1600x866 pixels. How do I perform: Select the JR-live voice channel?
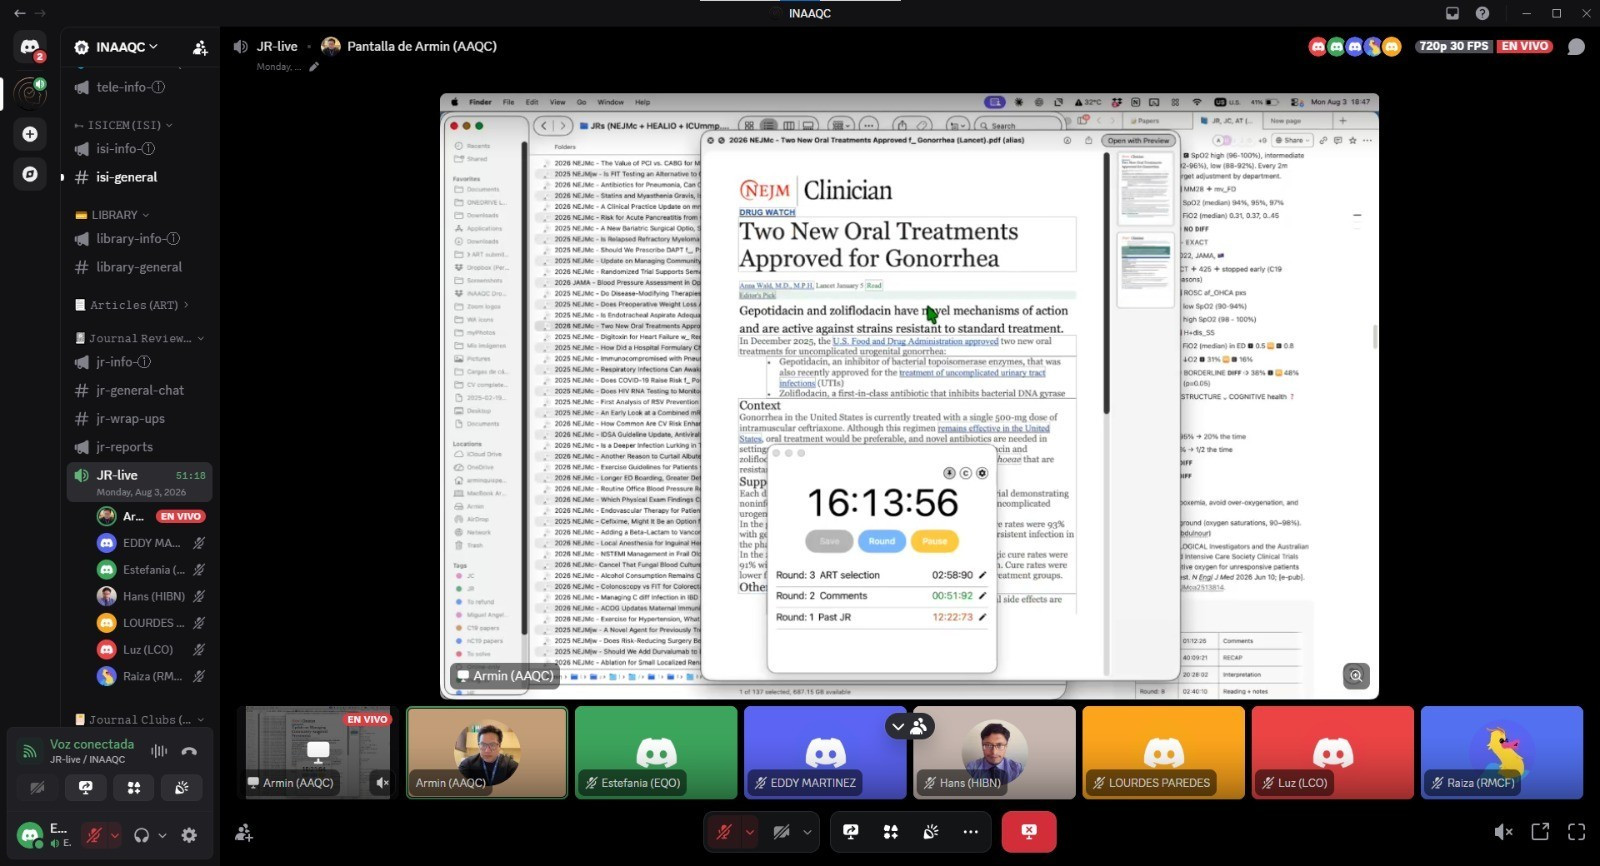pos(140,482)
